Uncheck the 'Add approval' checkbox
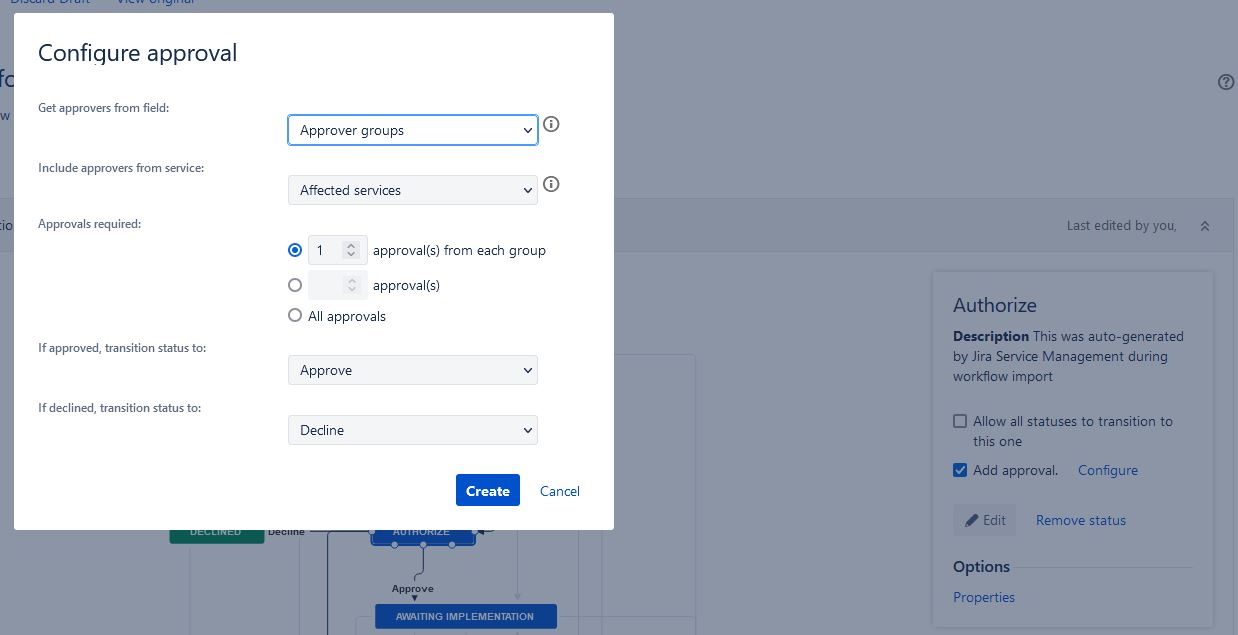 960,470
